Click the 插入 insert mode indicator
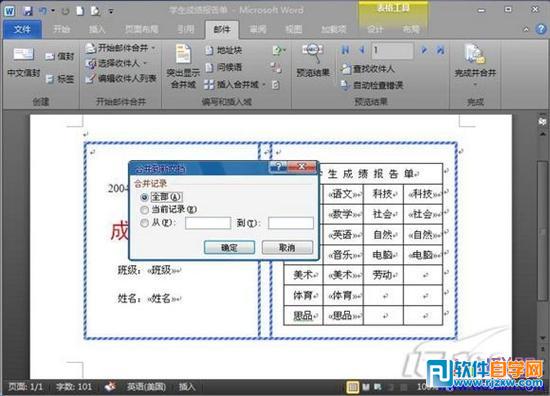 187,387
